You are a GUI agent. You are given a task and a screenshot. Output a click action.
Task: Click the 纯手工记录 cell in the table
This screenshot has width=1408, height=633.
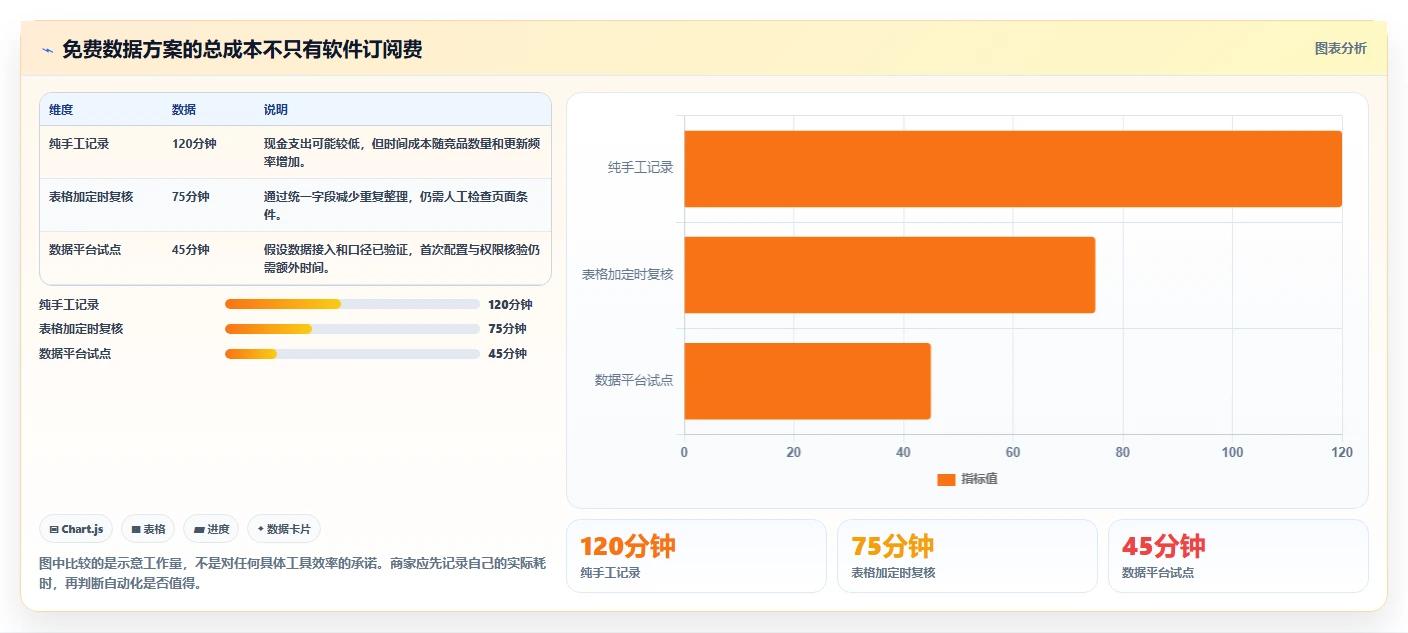pyautogui.click(x=79, y=144)
